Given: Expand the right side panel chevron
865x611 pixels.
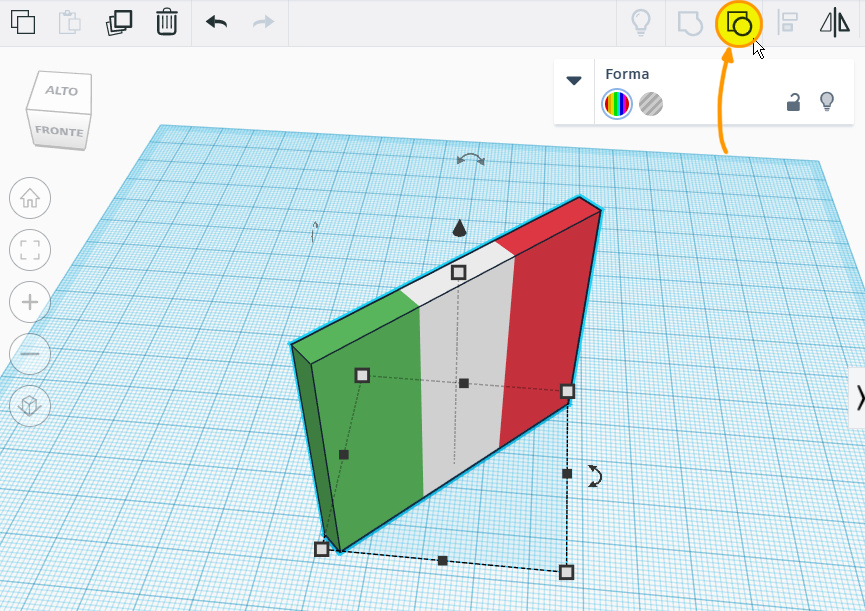Looking at the screenshot, I should click(x=858, y=398).
